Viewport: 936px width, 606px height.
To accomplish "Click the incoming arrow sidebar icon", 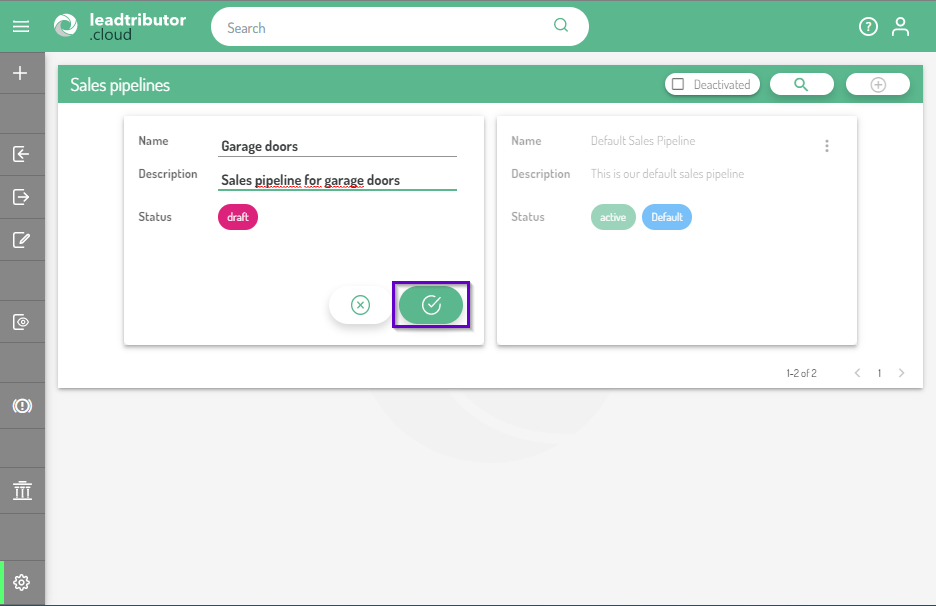I will [21, 154].
